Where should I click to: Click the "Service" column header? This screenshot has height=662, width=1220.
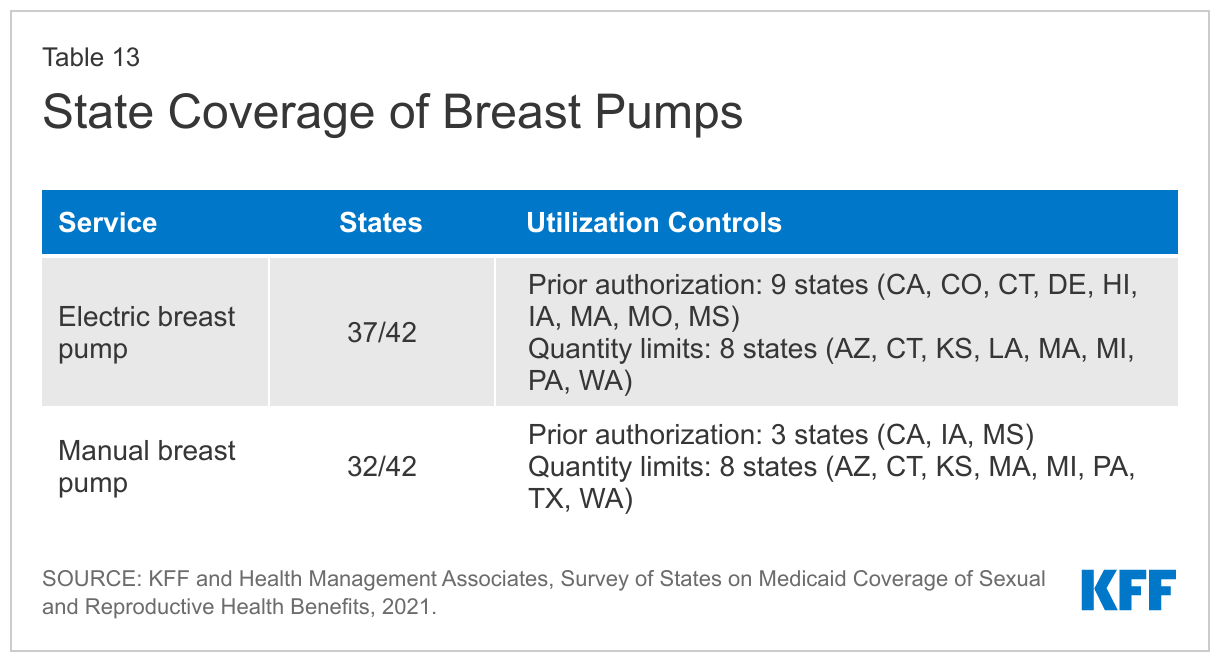pyautogui.click(x=108, y=222)
